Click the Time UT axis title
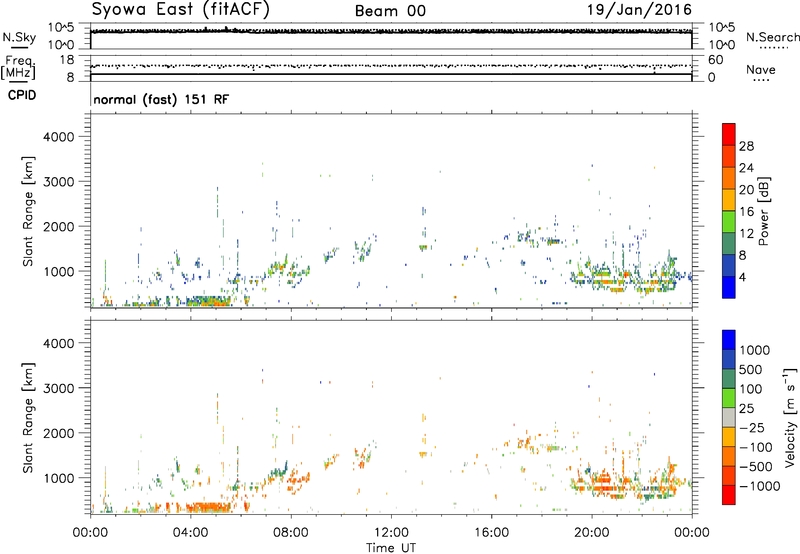 [x=391, y=547]
